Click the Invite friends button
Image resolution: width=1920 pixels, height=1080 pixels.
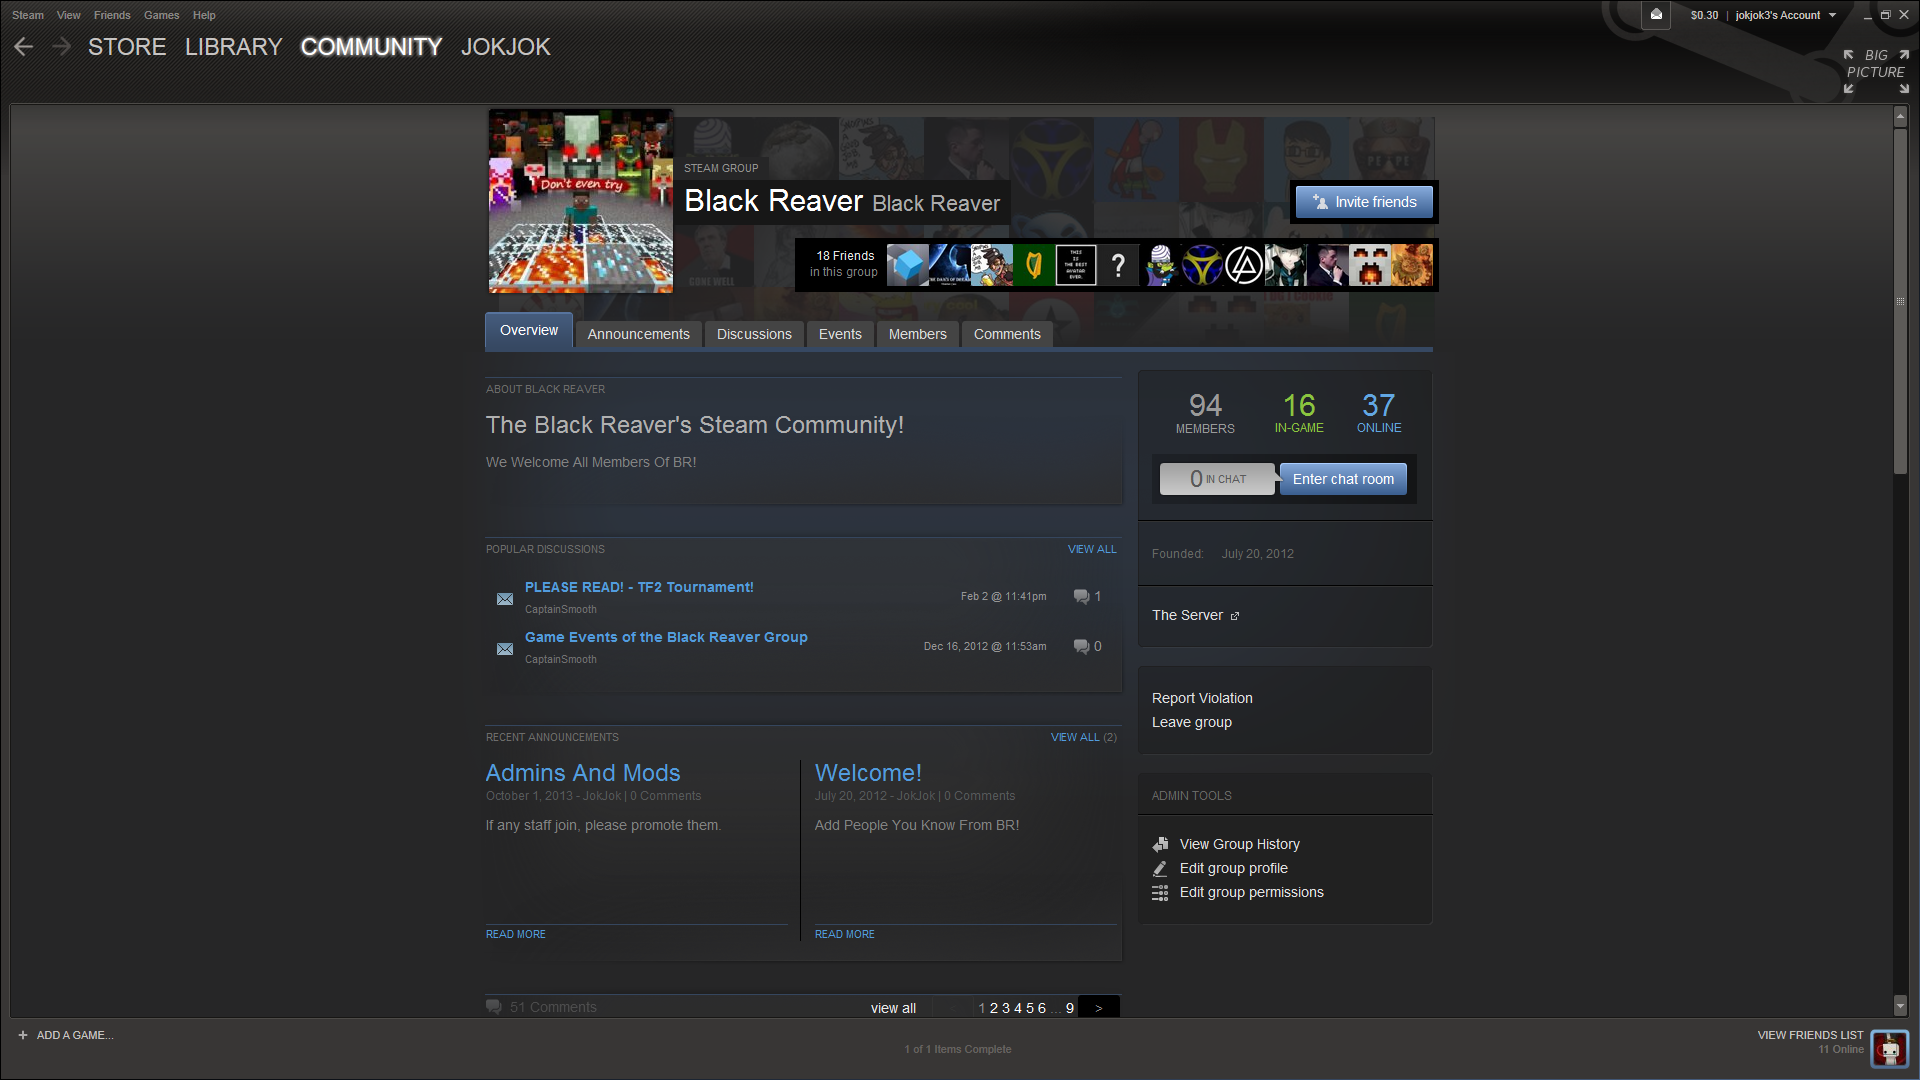[1365, 202]
